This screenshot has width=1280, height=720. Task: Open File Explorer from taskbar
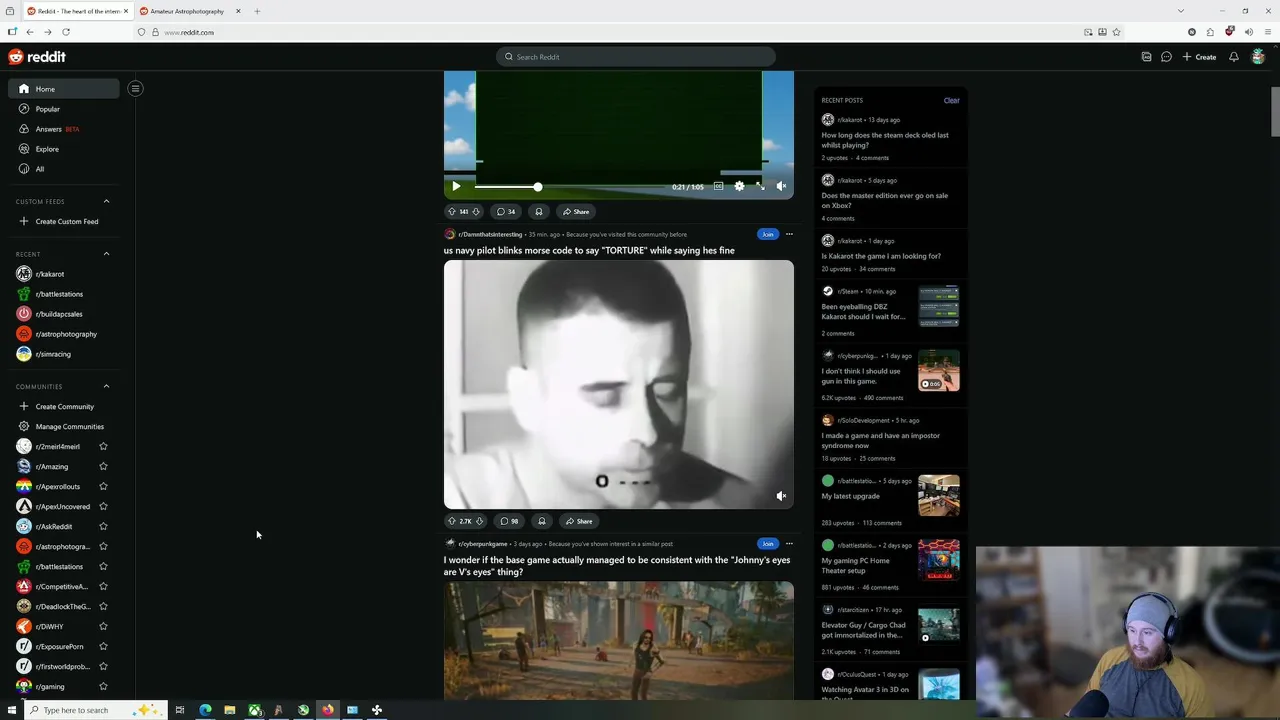pyautogui.click(x=230, y=710)
